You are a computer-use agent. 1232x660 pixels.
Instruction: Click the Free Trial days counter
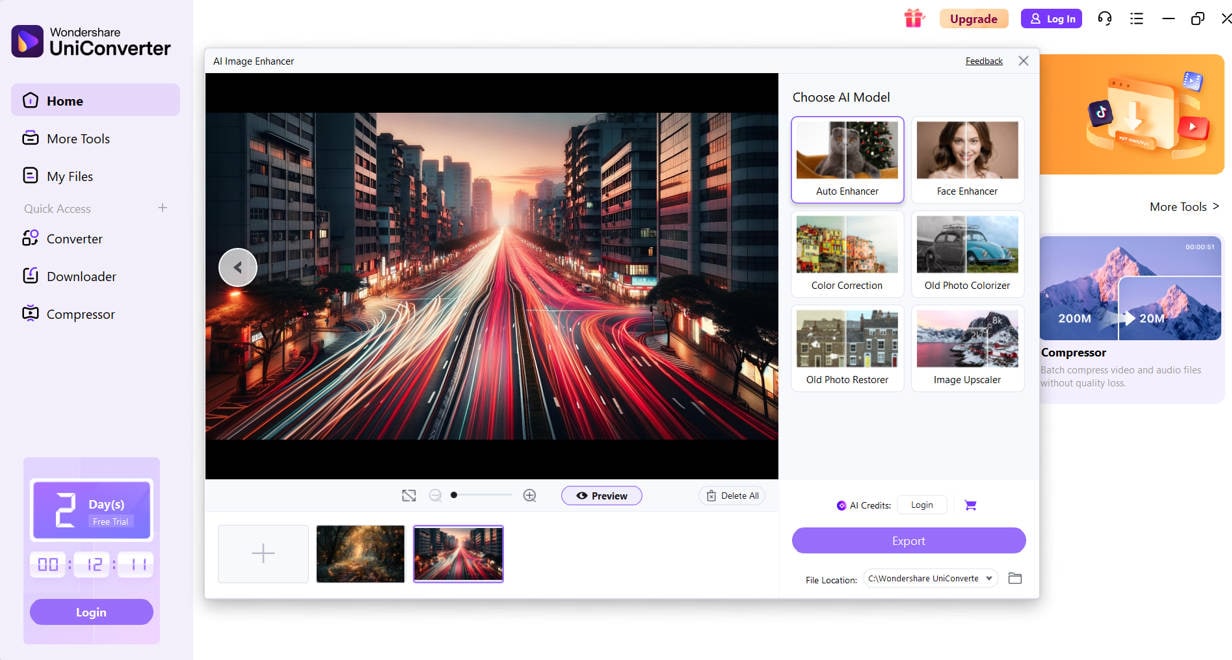pyautogui.click(x=91, y=511)
